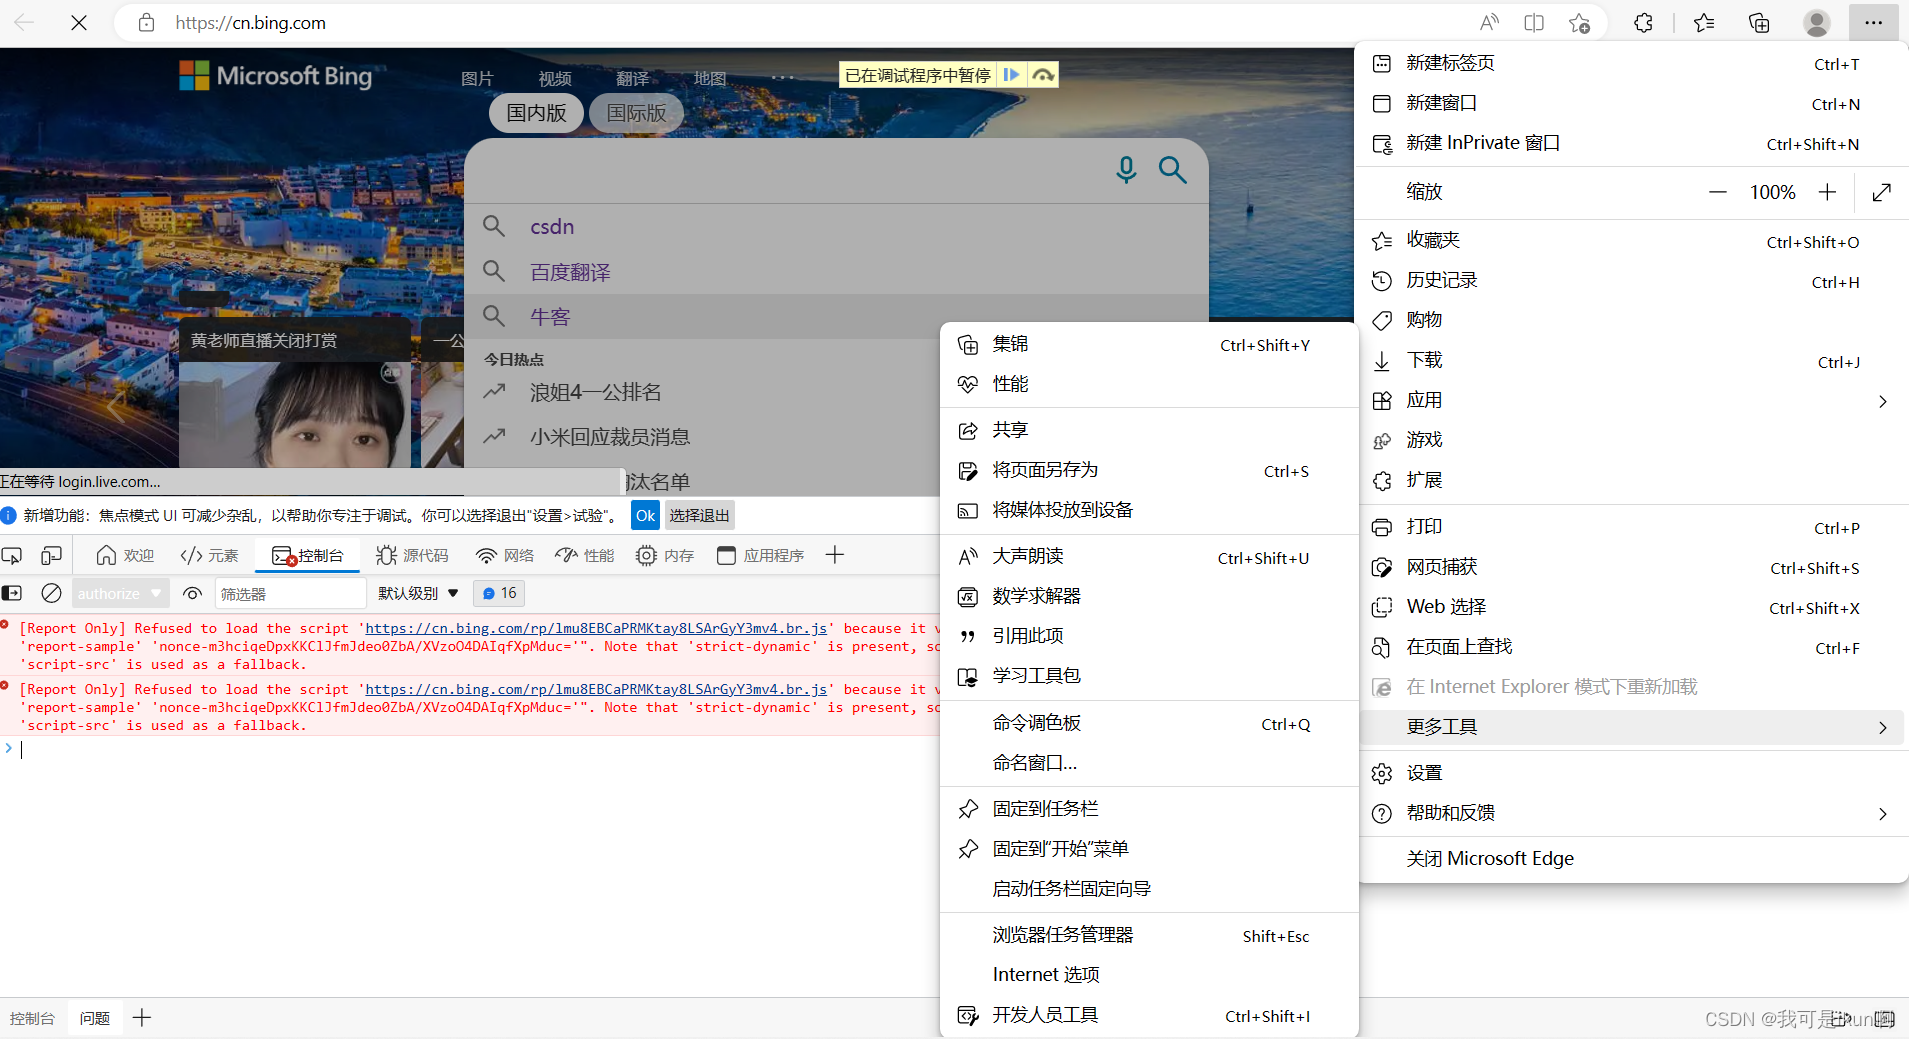1909x1039 pixels.
Task: Open the 欢迎 DevTools tab
Action: (125, 555)
